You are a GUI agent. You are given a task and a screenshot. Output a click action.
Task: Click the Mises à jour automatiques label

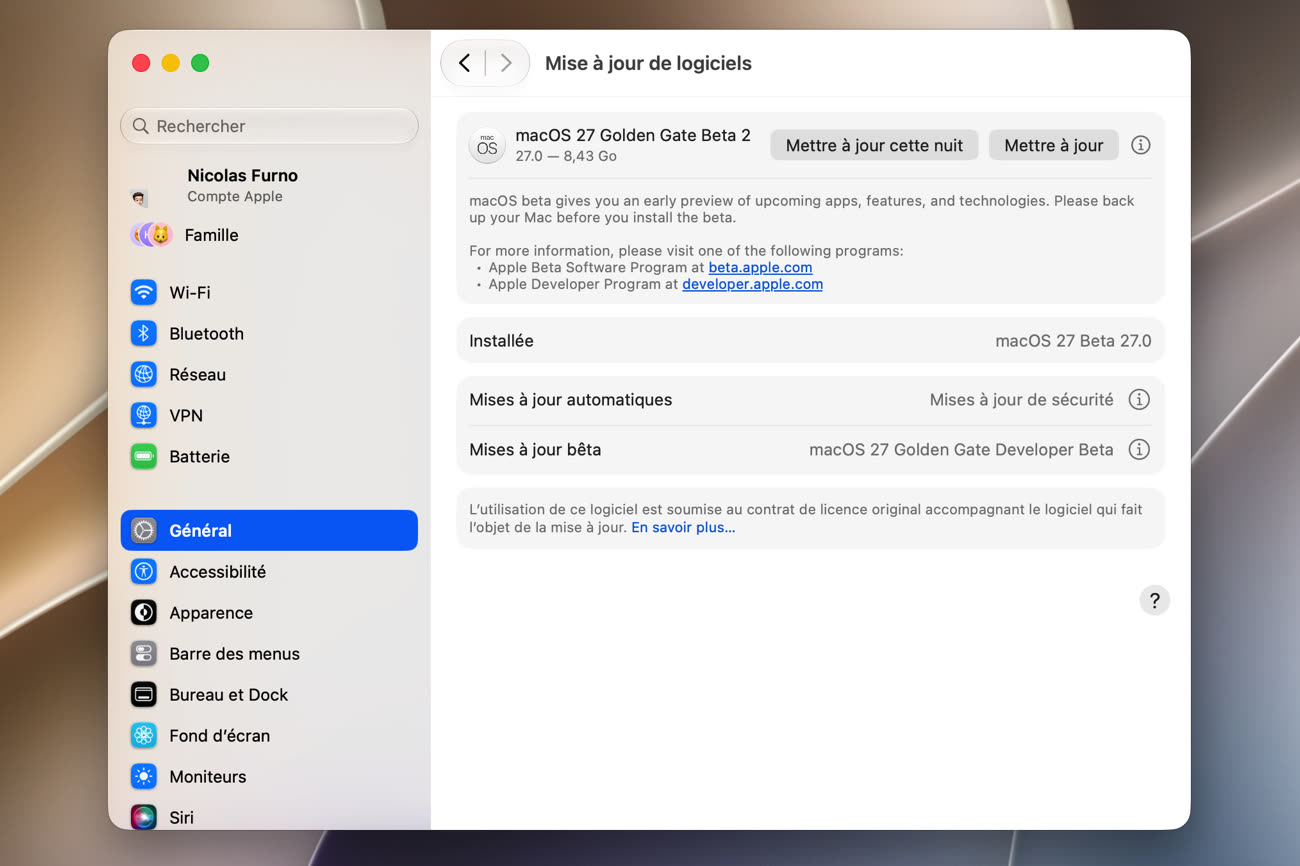pos(571,399)
